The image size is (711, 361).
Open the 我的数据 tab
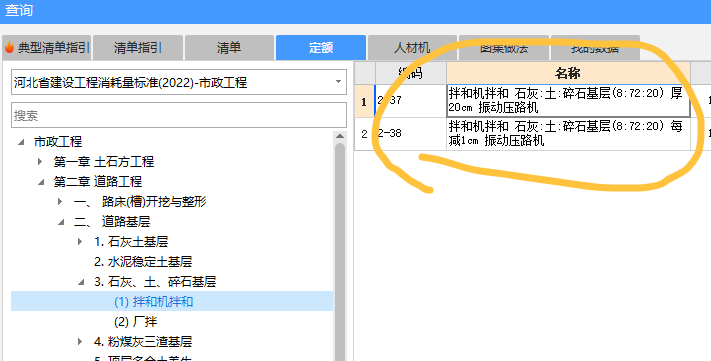[x=595, y=48]
